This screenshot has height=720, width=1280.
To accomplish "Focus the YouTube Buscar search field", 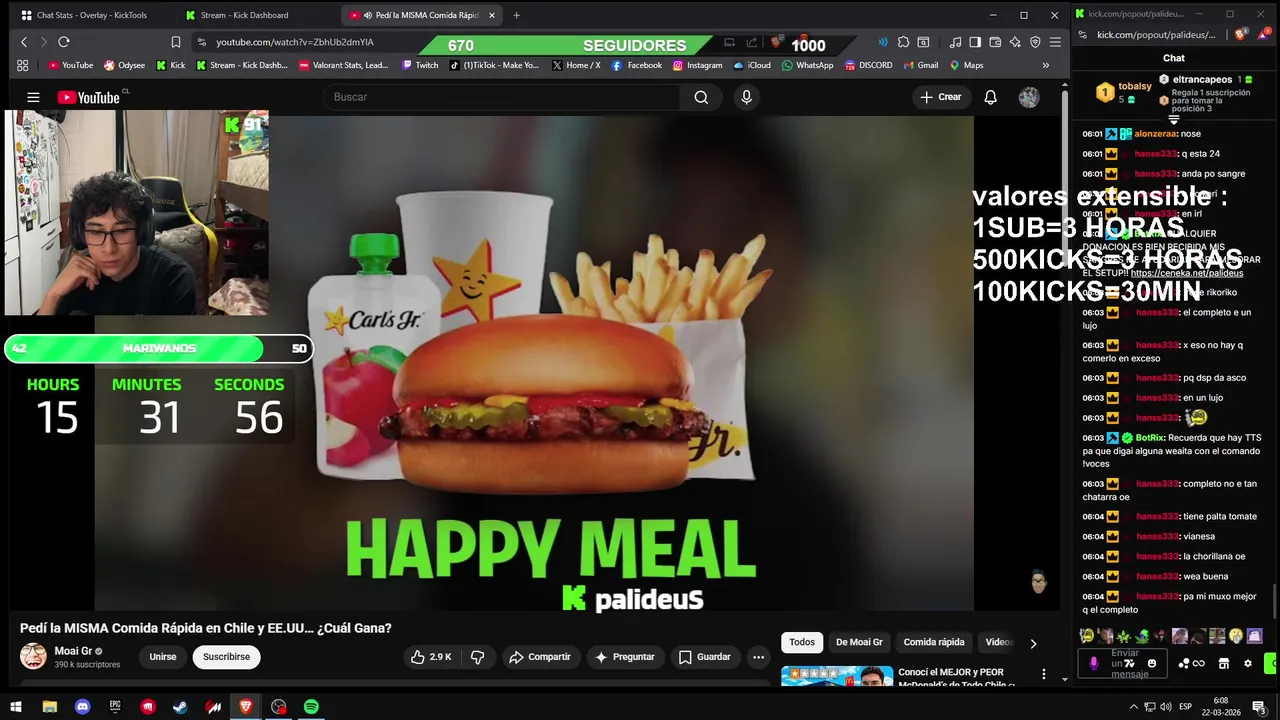I will (501, 97).
